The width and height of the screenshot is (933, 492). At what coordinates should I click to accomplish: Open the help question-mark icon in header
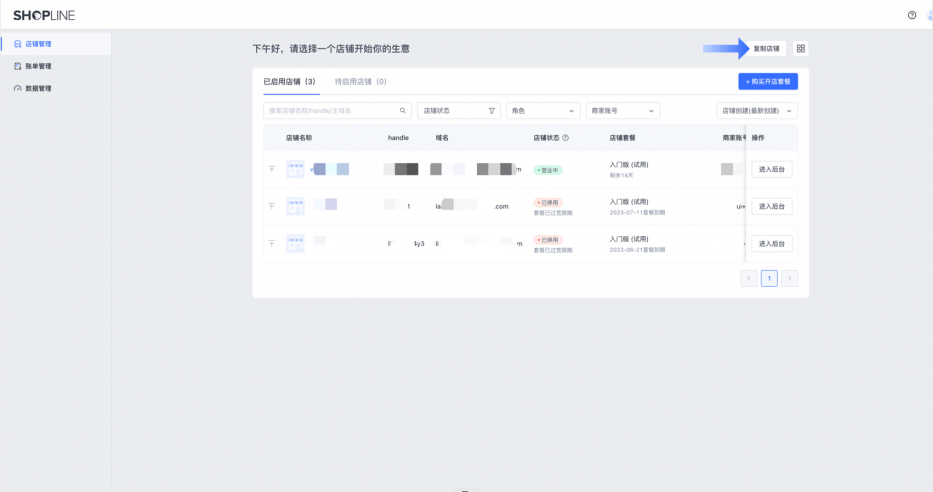click(x=912, y=15)
